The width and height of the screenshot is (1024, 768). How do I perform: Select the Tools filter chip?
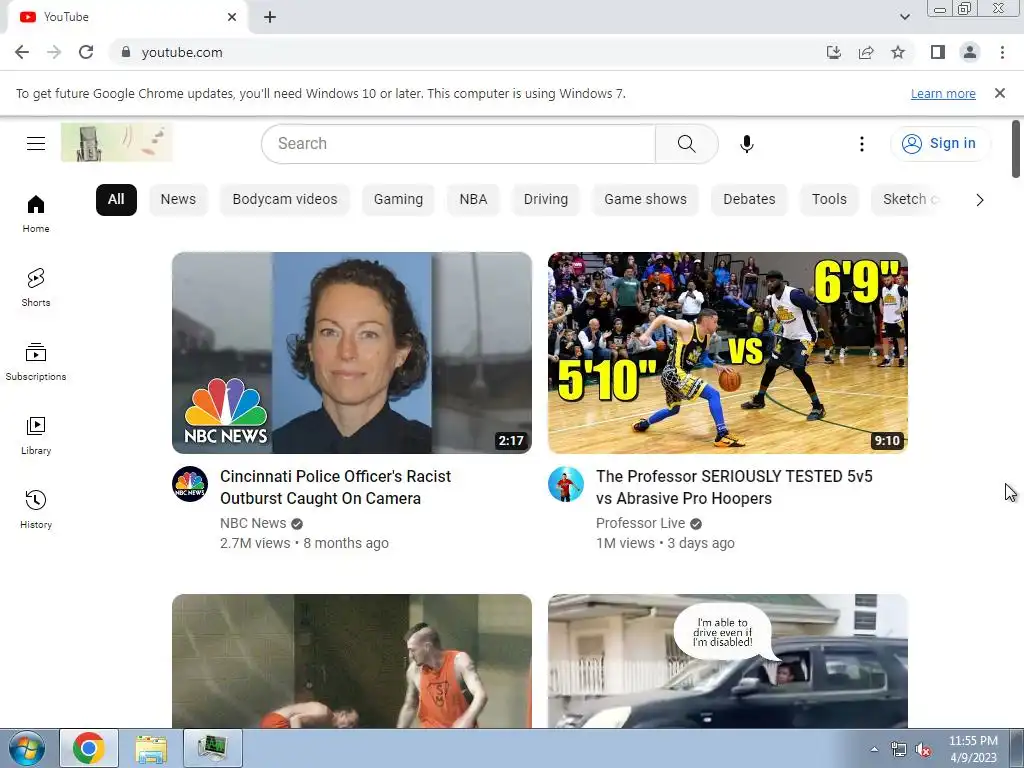[829, 199]
